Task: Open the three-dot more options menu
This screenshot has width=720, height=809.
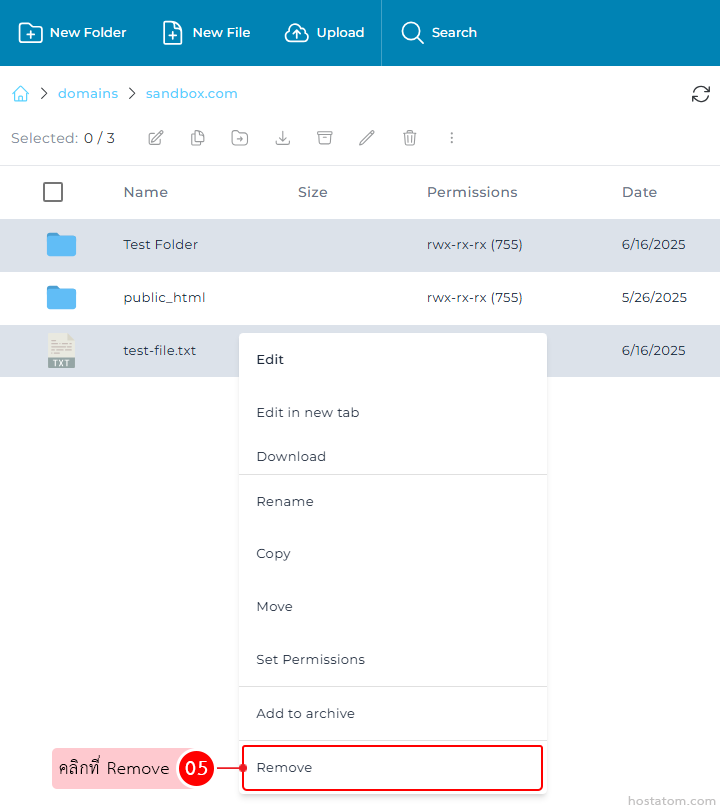Action: tap(452, 138)
